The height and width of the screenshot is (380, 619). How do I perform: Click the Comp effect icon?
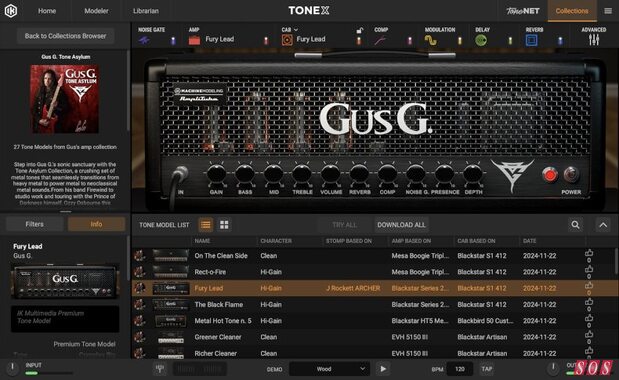click(x=380, y=40)
